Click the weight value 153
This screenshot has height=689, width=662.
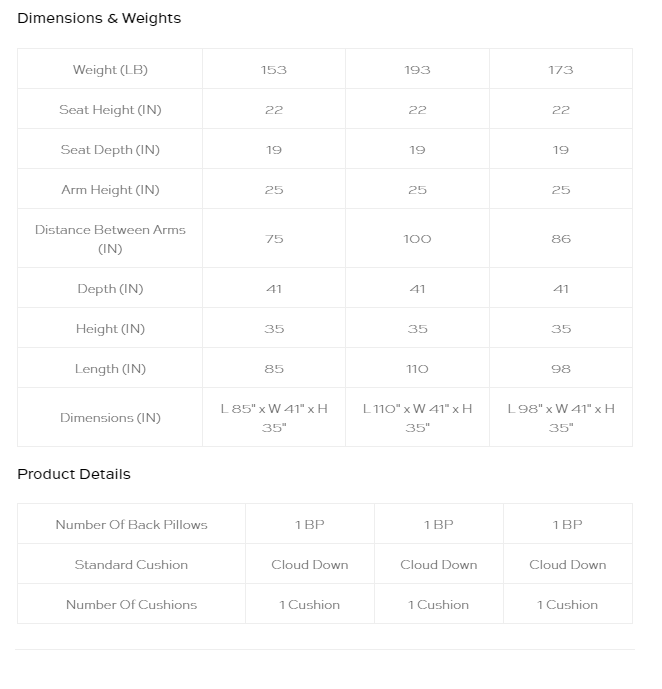(x=274, y=70)
